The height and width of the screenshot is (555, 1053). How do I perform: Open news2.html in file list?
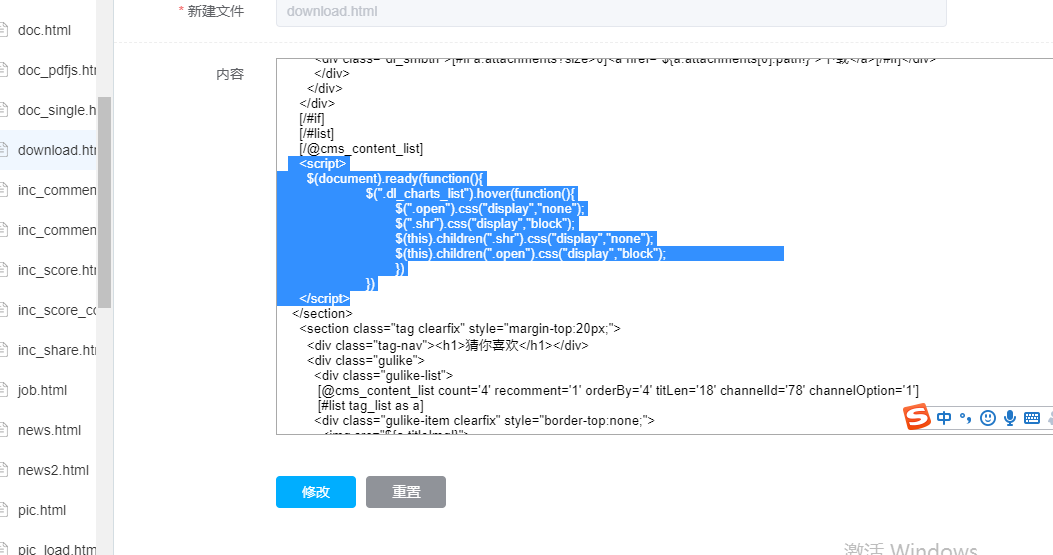[53, 470]
